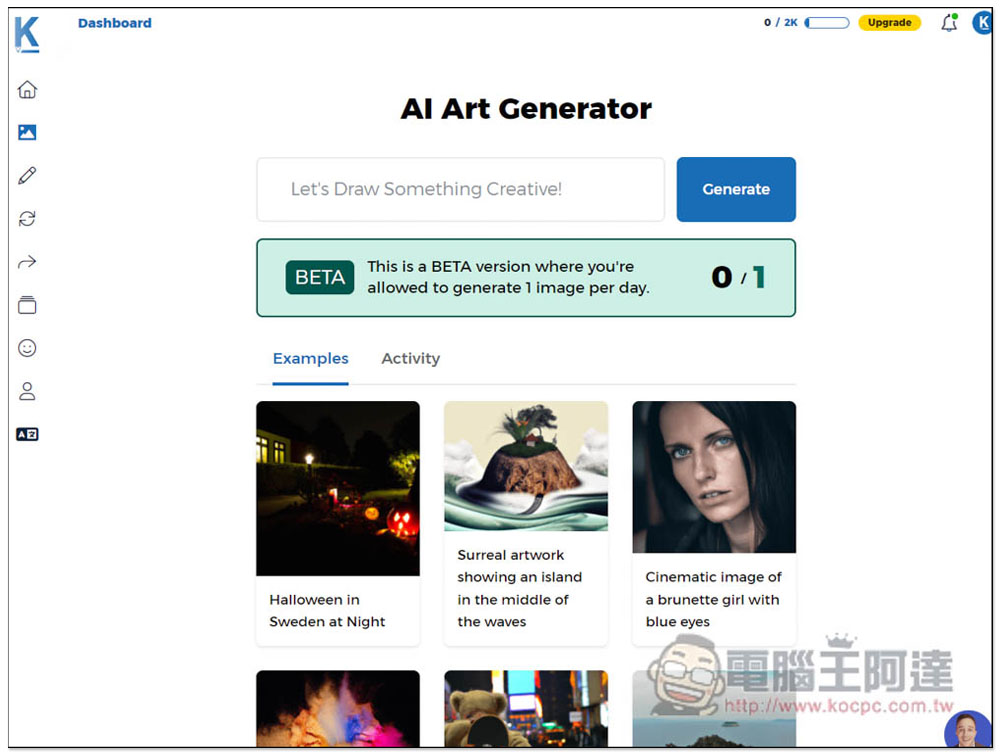Open the account avatar in the header
Screen dimensions: 1000x756
[982, 23]
